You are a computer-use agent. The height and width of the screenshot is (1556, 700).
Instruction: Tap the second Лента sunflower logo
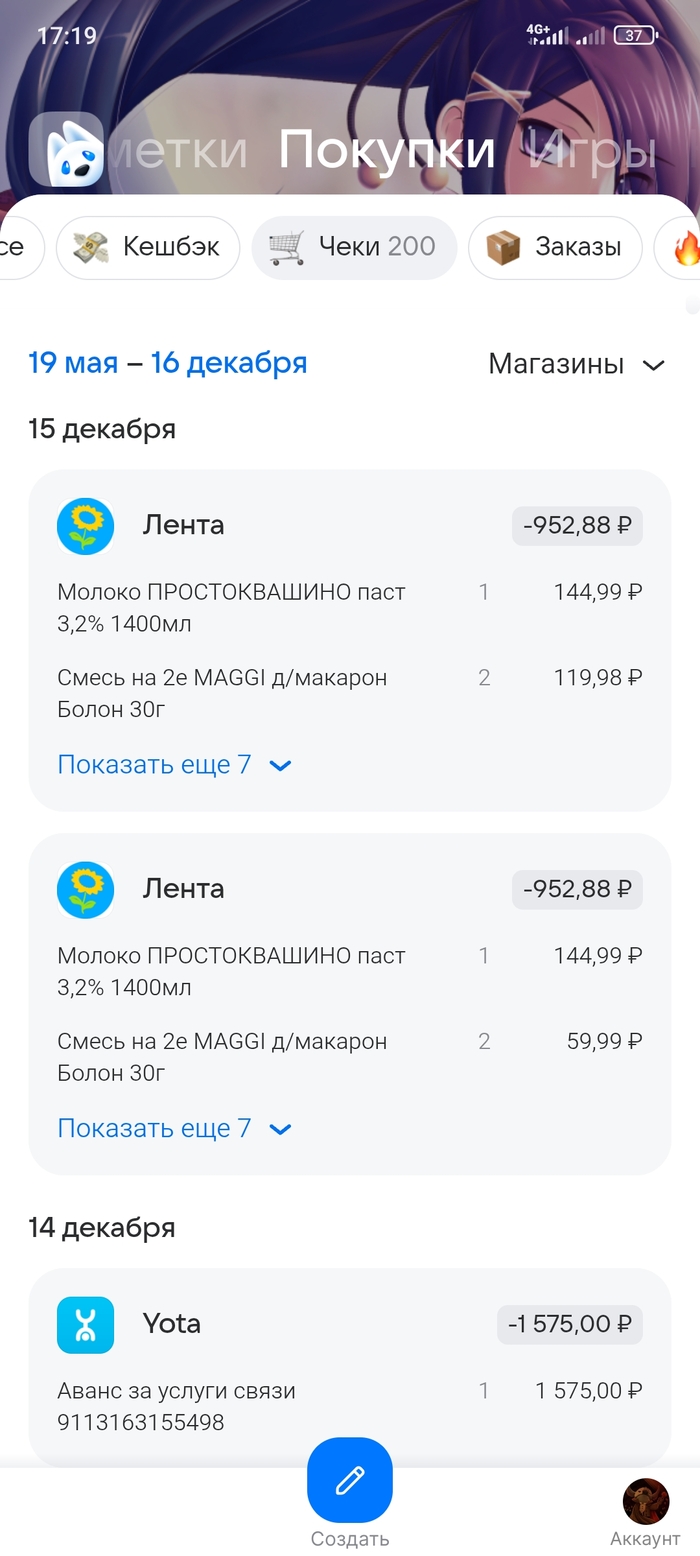click(86, 890)
